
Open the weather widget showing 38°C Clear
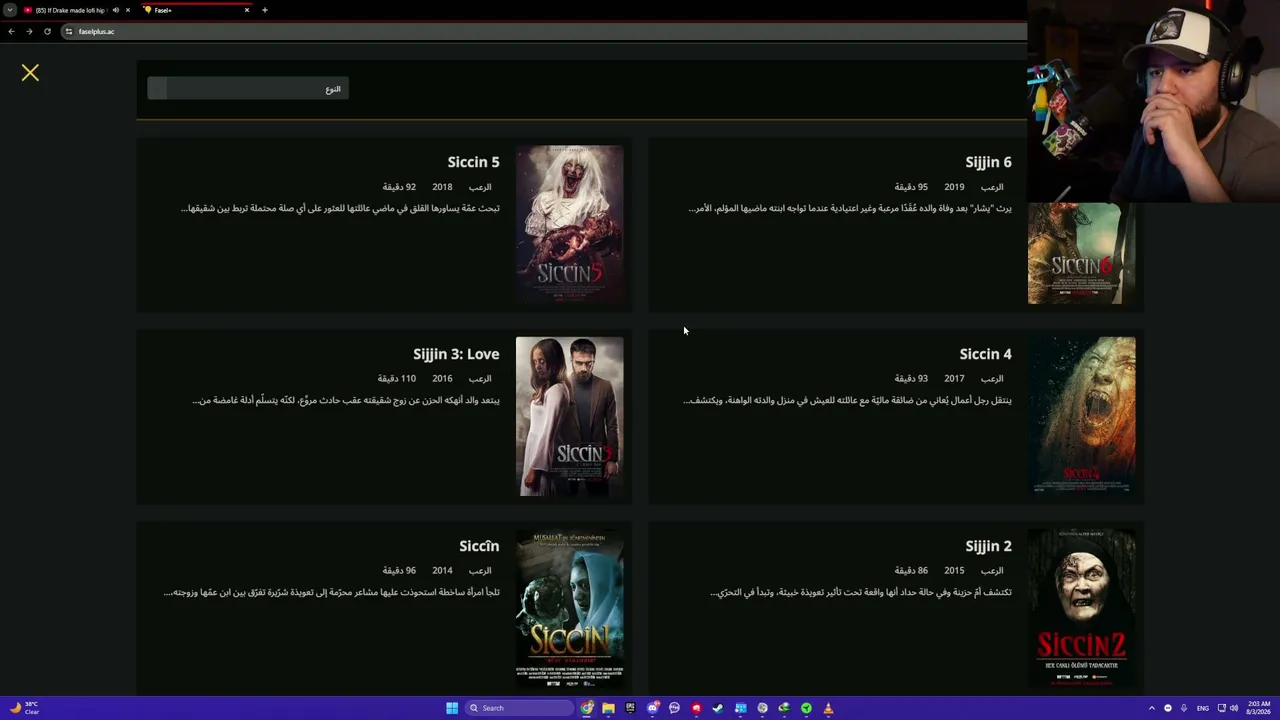tap(24, 708)
